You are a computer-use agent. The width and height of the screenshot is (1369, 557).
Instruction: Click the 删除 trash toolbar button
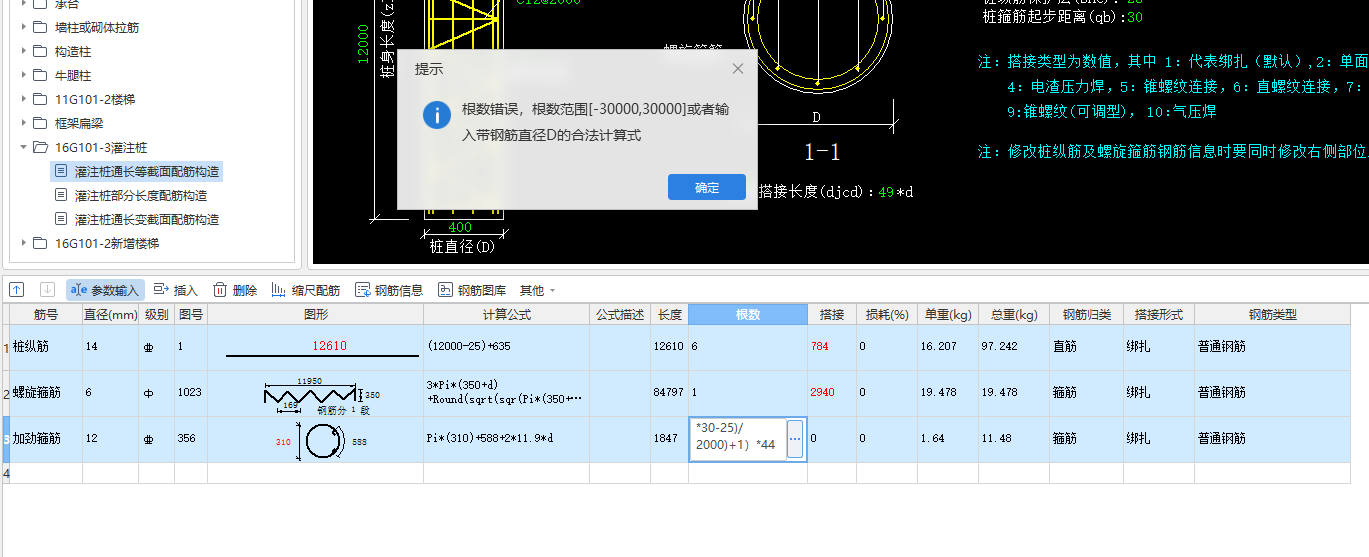pos(235,290)
